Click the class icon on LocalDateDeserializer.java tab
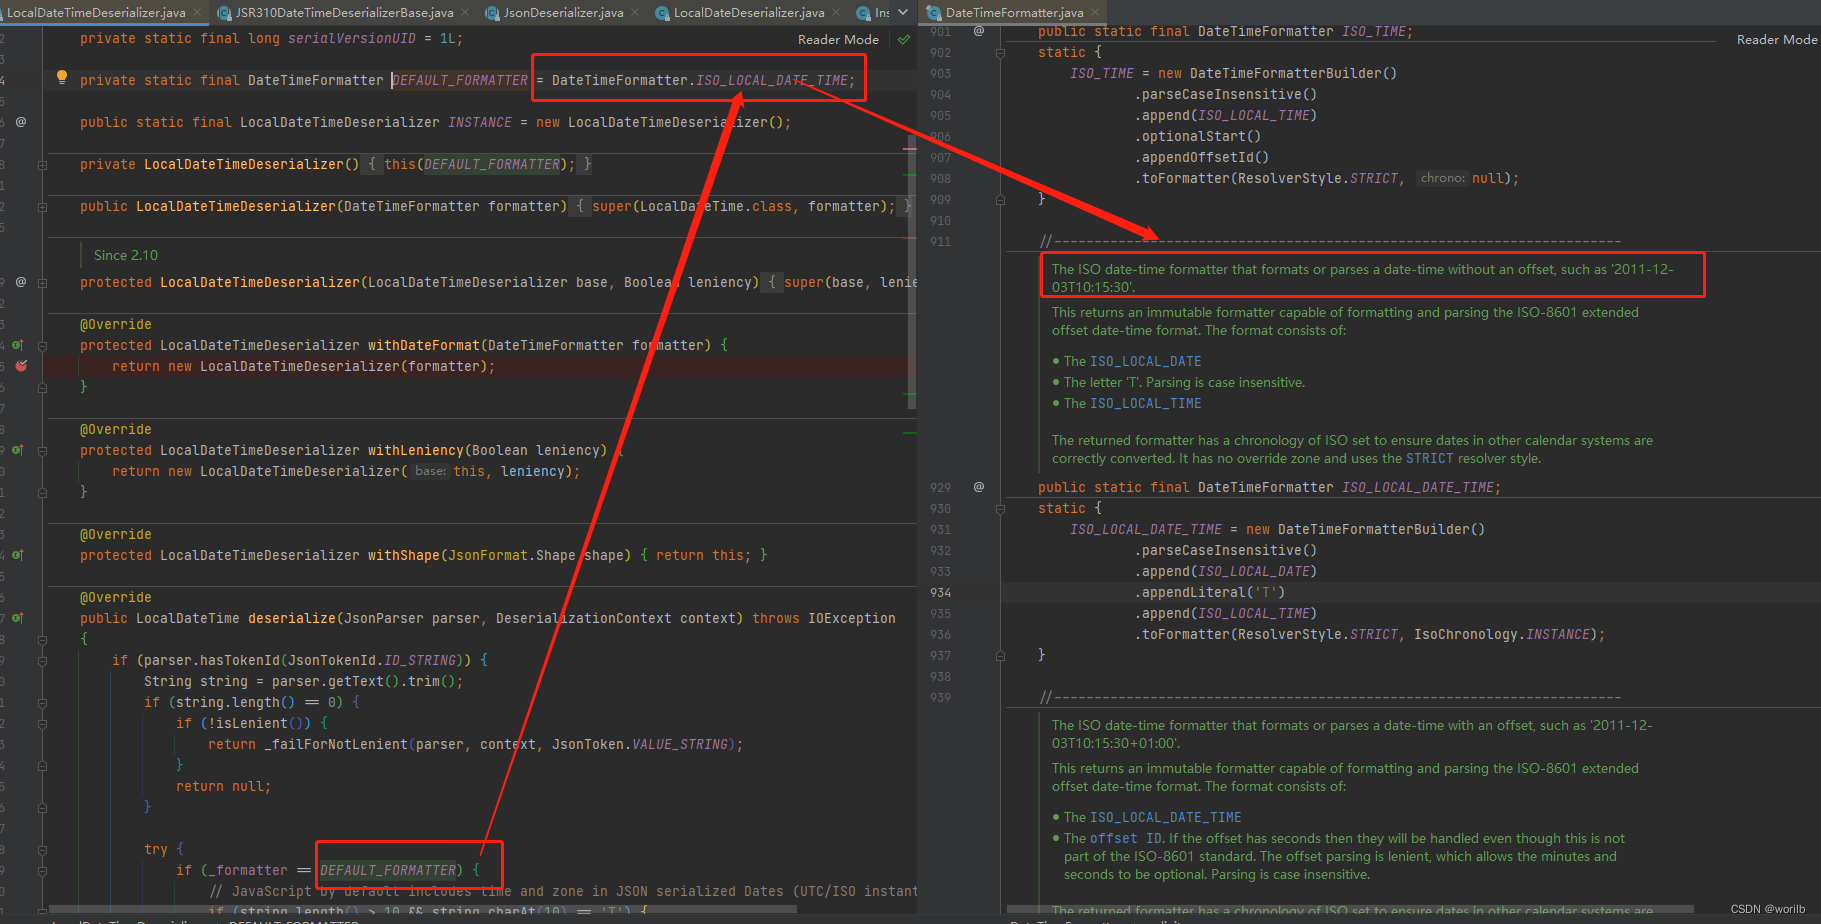The height and width of the screenshot is (924, 1821). pos(662,13)
